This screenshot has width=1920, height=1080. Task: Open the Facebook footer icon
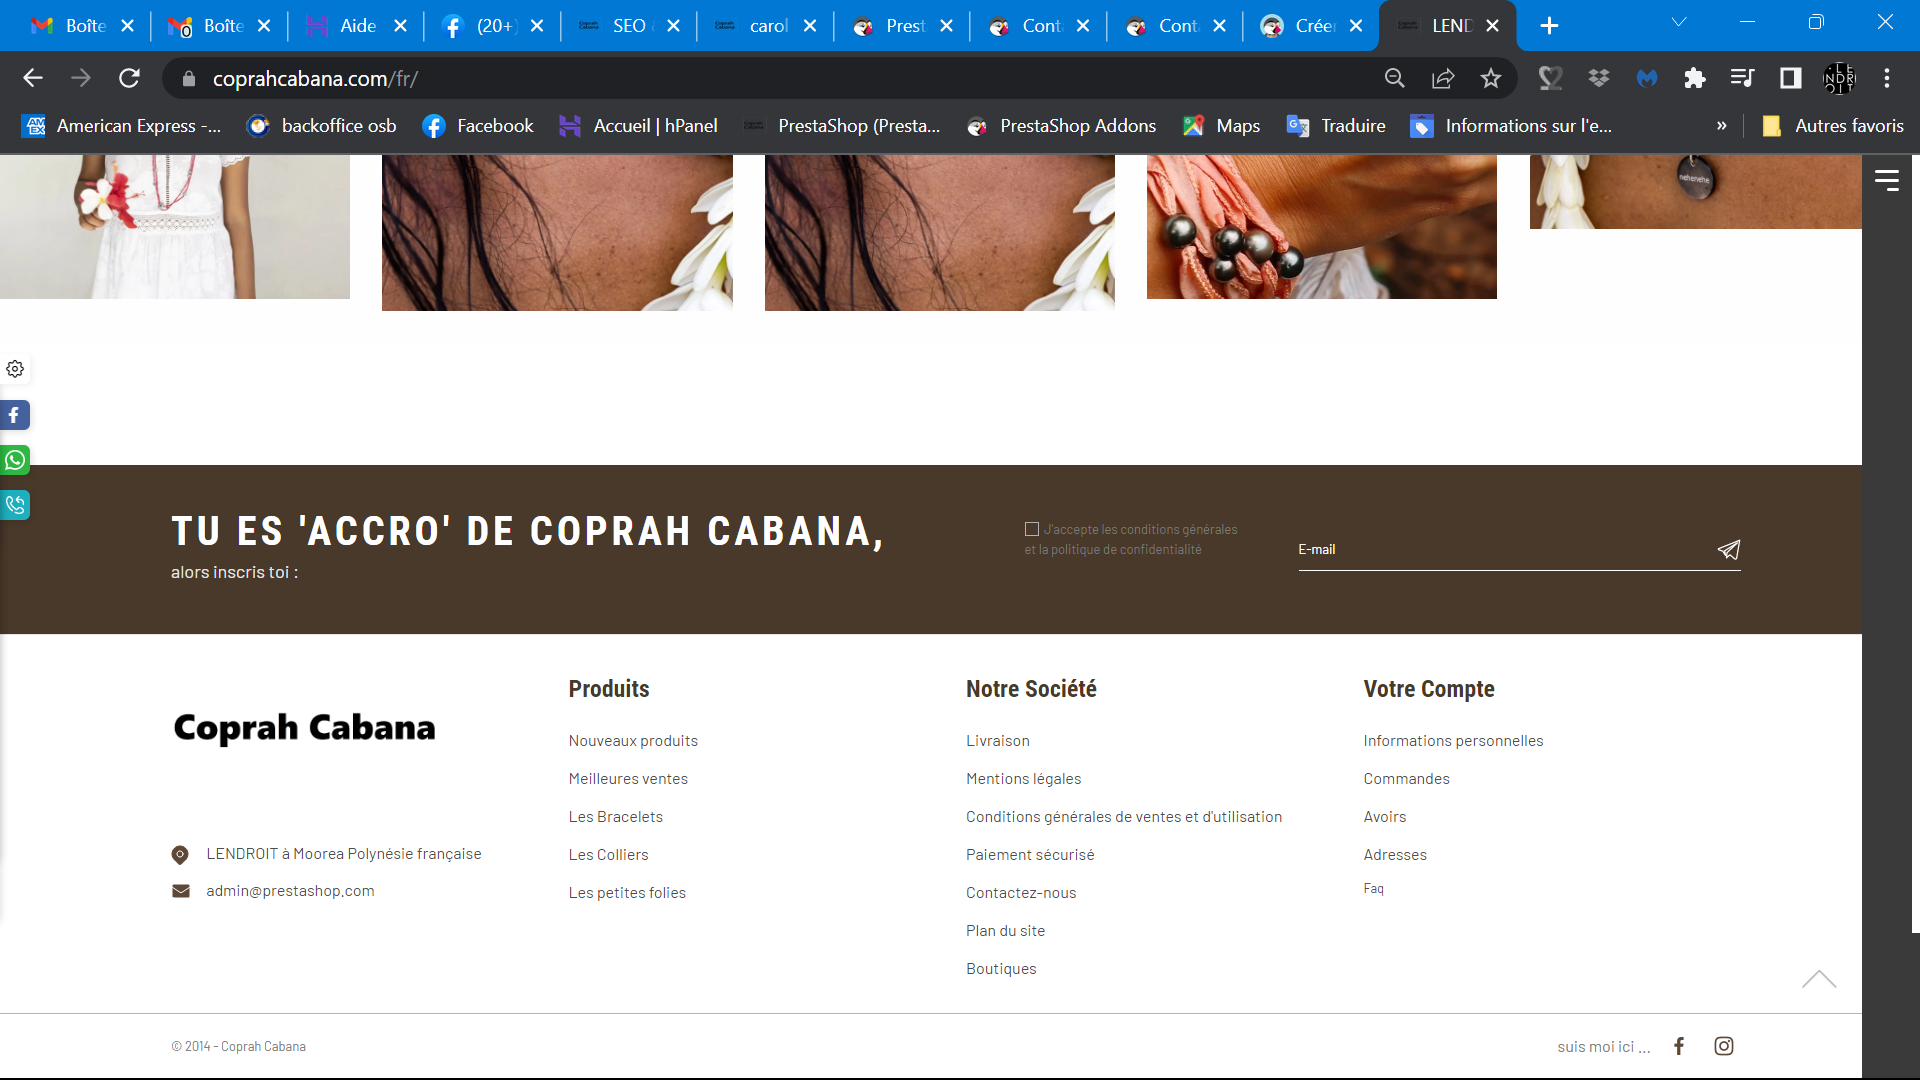pos(1679,1046)
